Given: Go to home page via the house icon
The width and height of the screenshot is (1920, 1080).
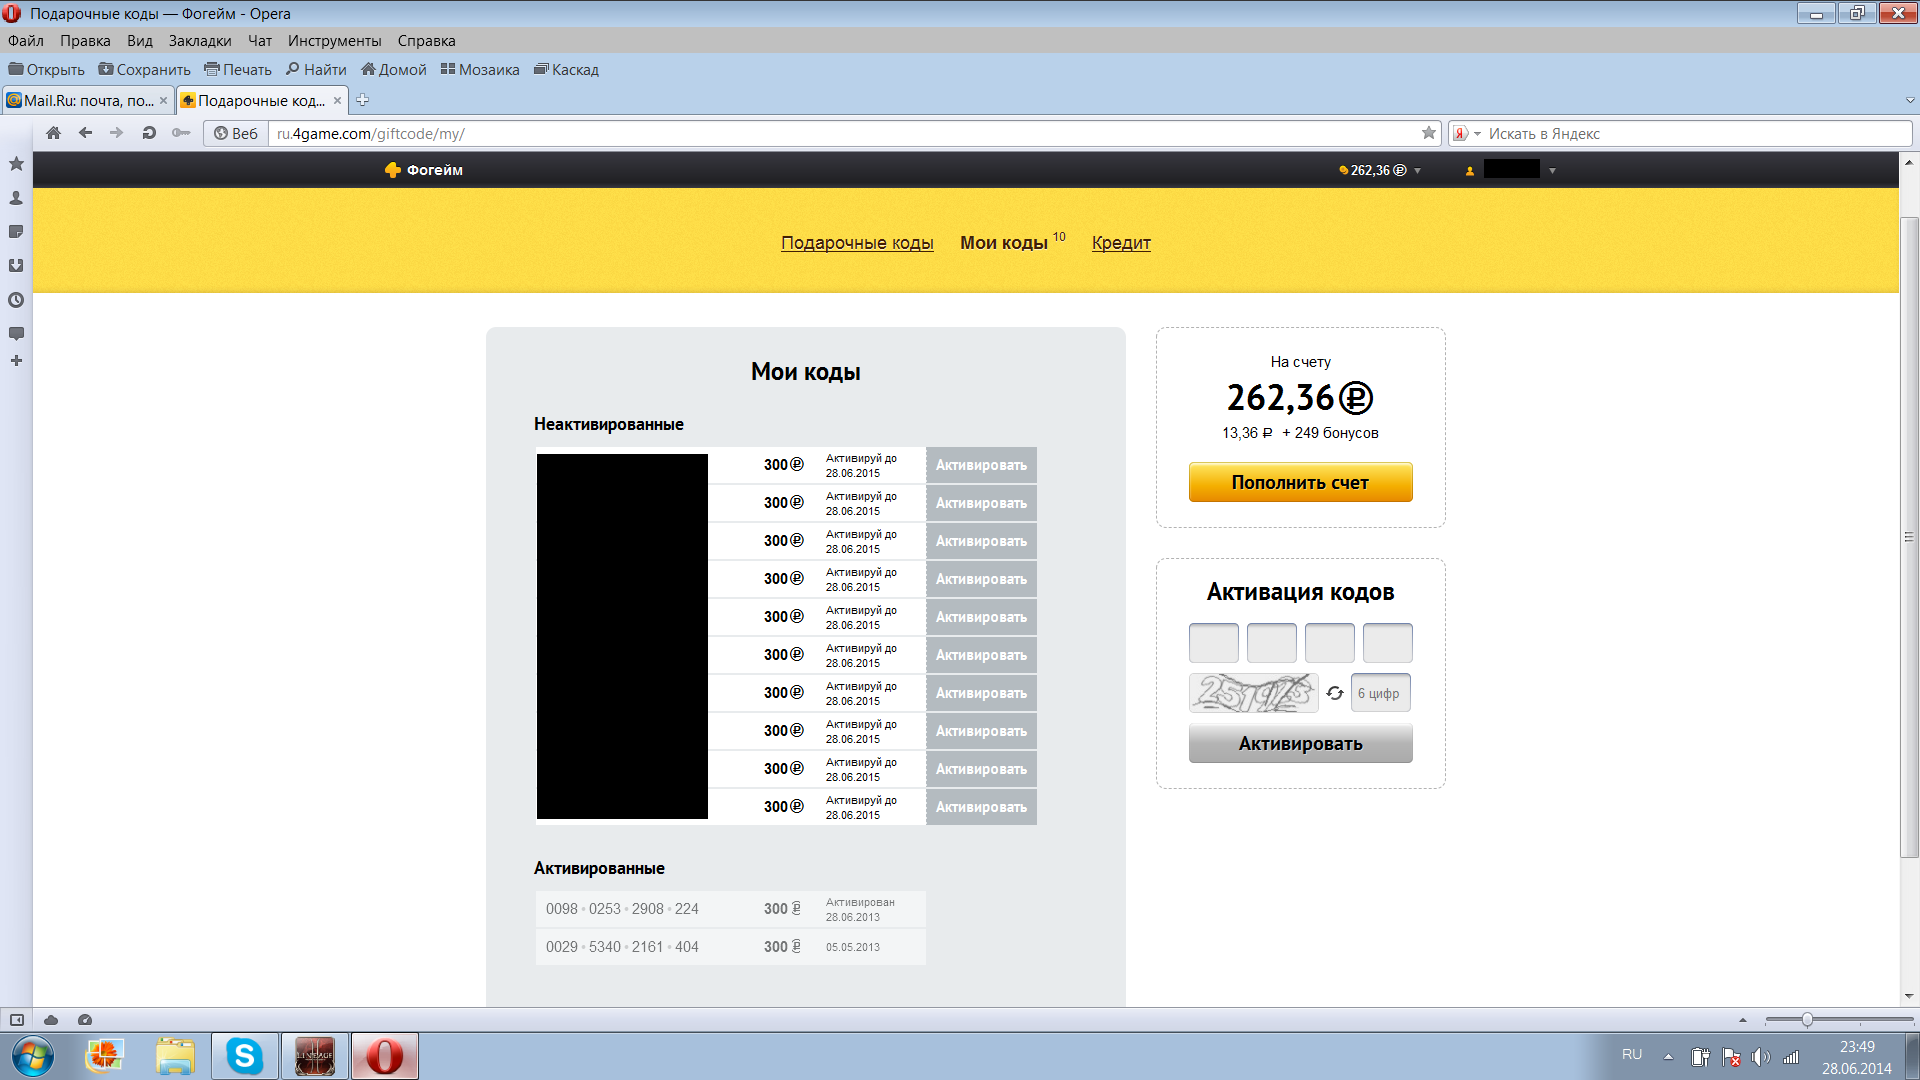Looking at the screenshot, I should point(54,133).
